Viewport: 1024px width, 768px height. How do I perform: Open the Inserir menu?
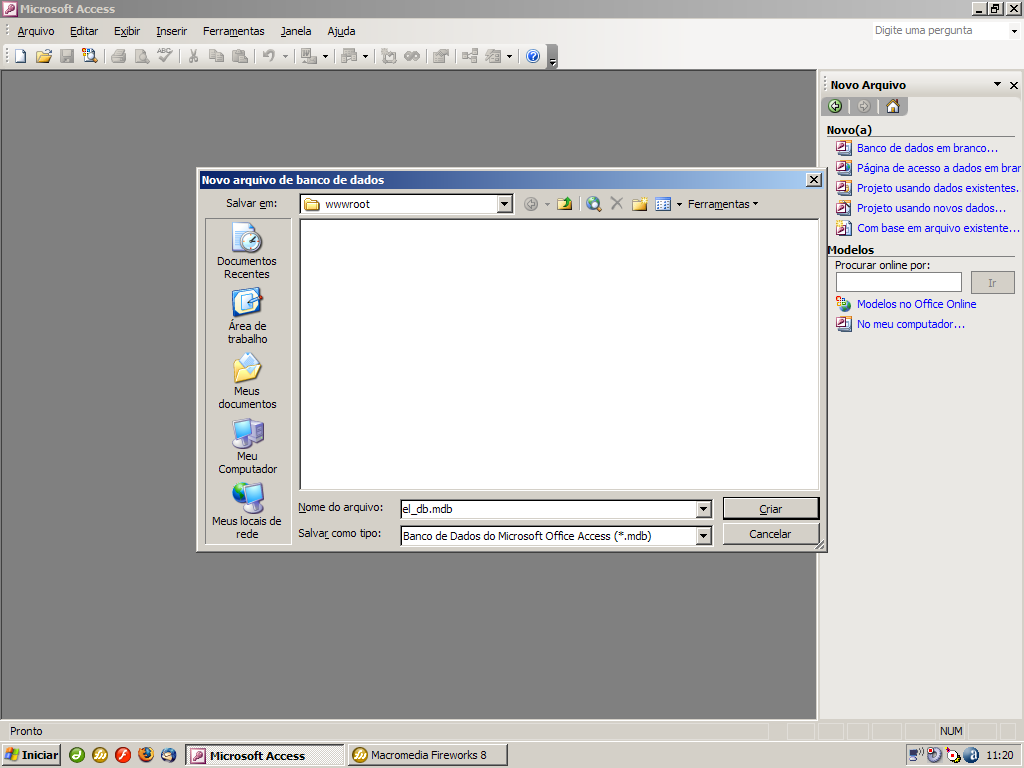point(172,31)
